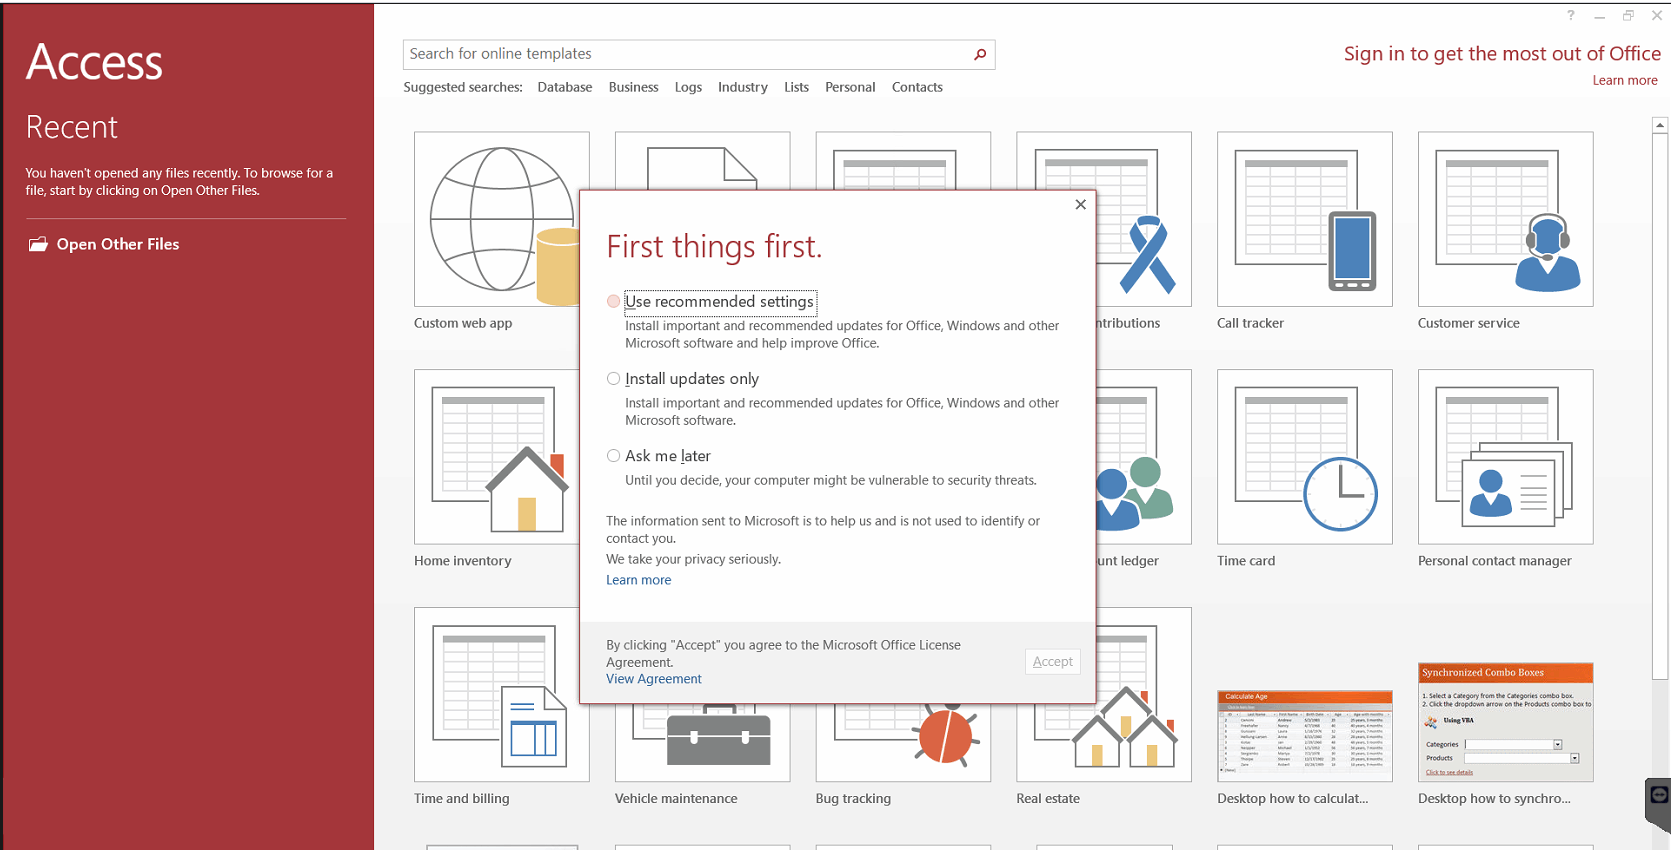Click the template list scrollbar up arrow
The image size is (1671, 850).
click(x=1660, y=125)
